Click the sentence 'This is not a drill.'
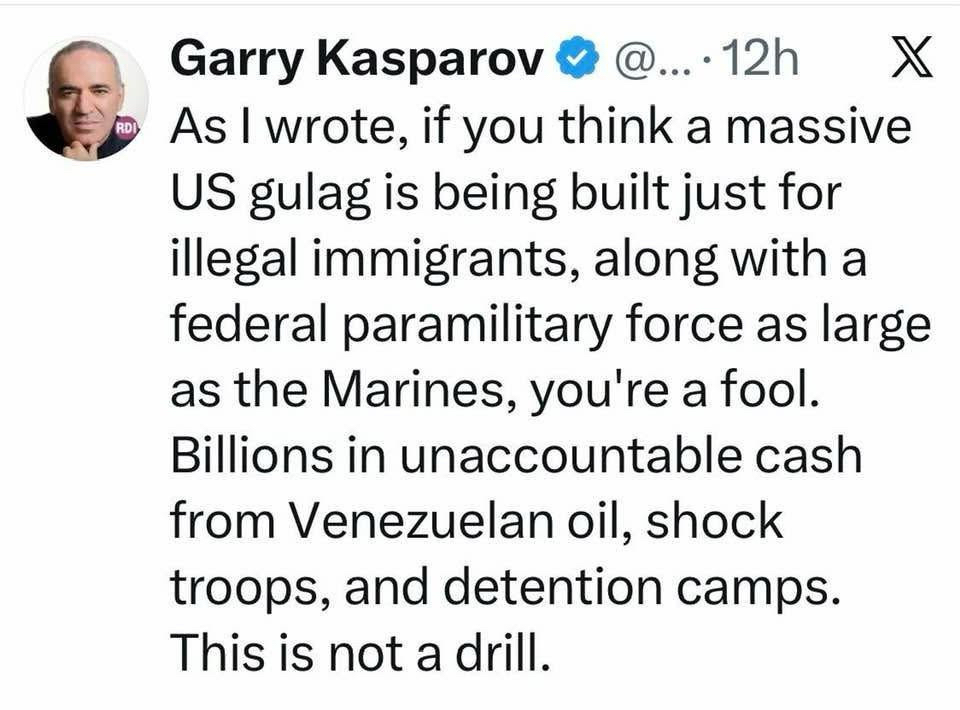This screenshot has height=710, width=960. pos(359,652)
